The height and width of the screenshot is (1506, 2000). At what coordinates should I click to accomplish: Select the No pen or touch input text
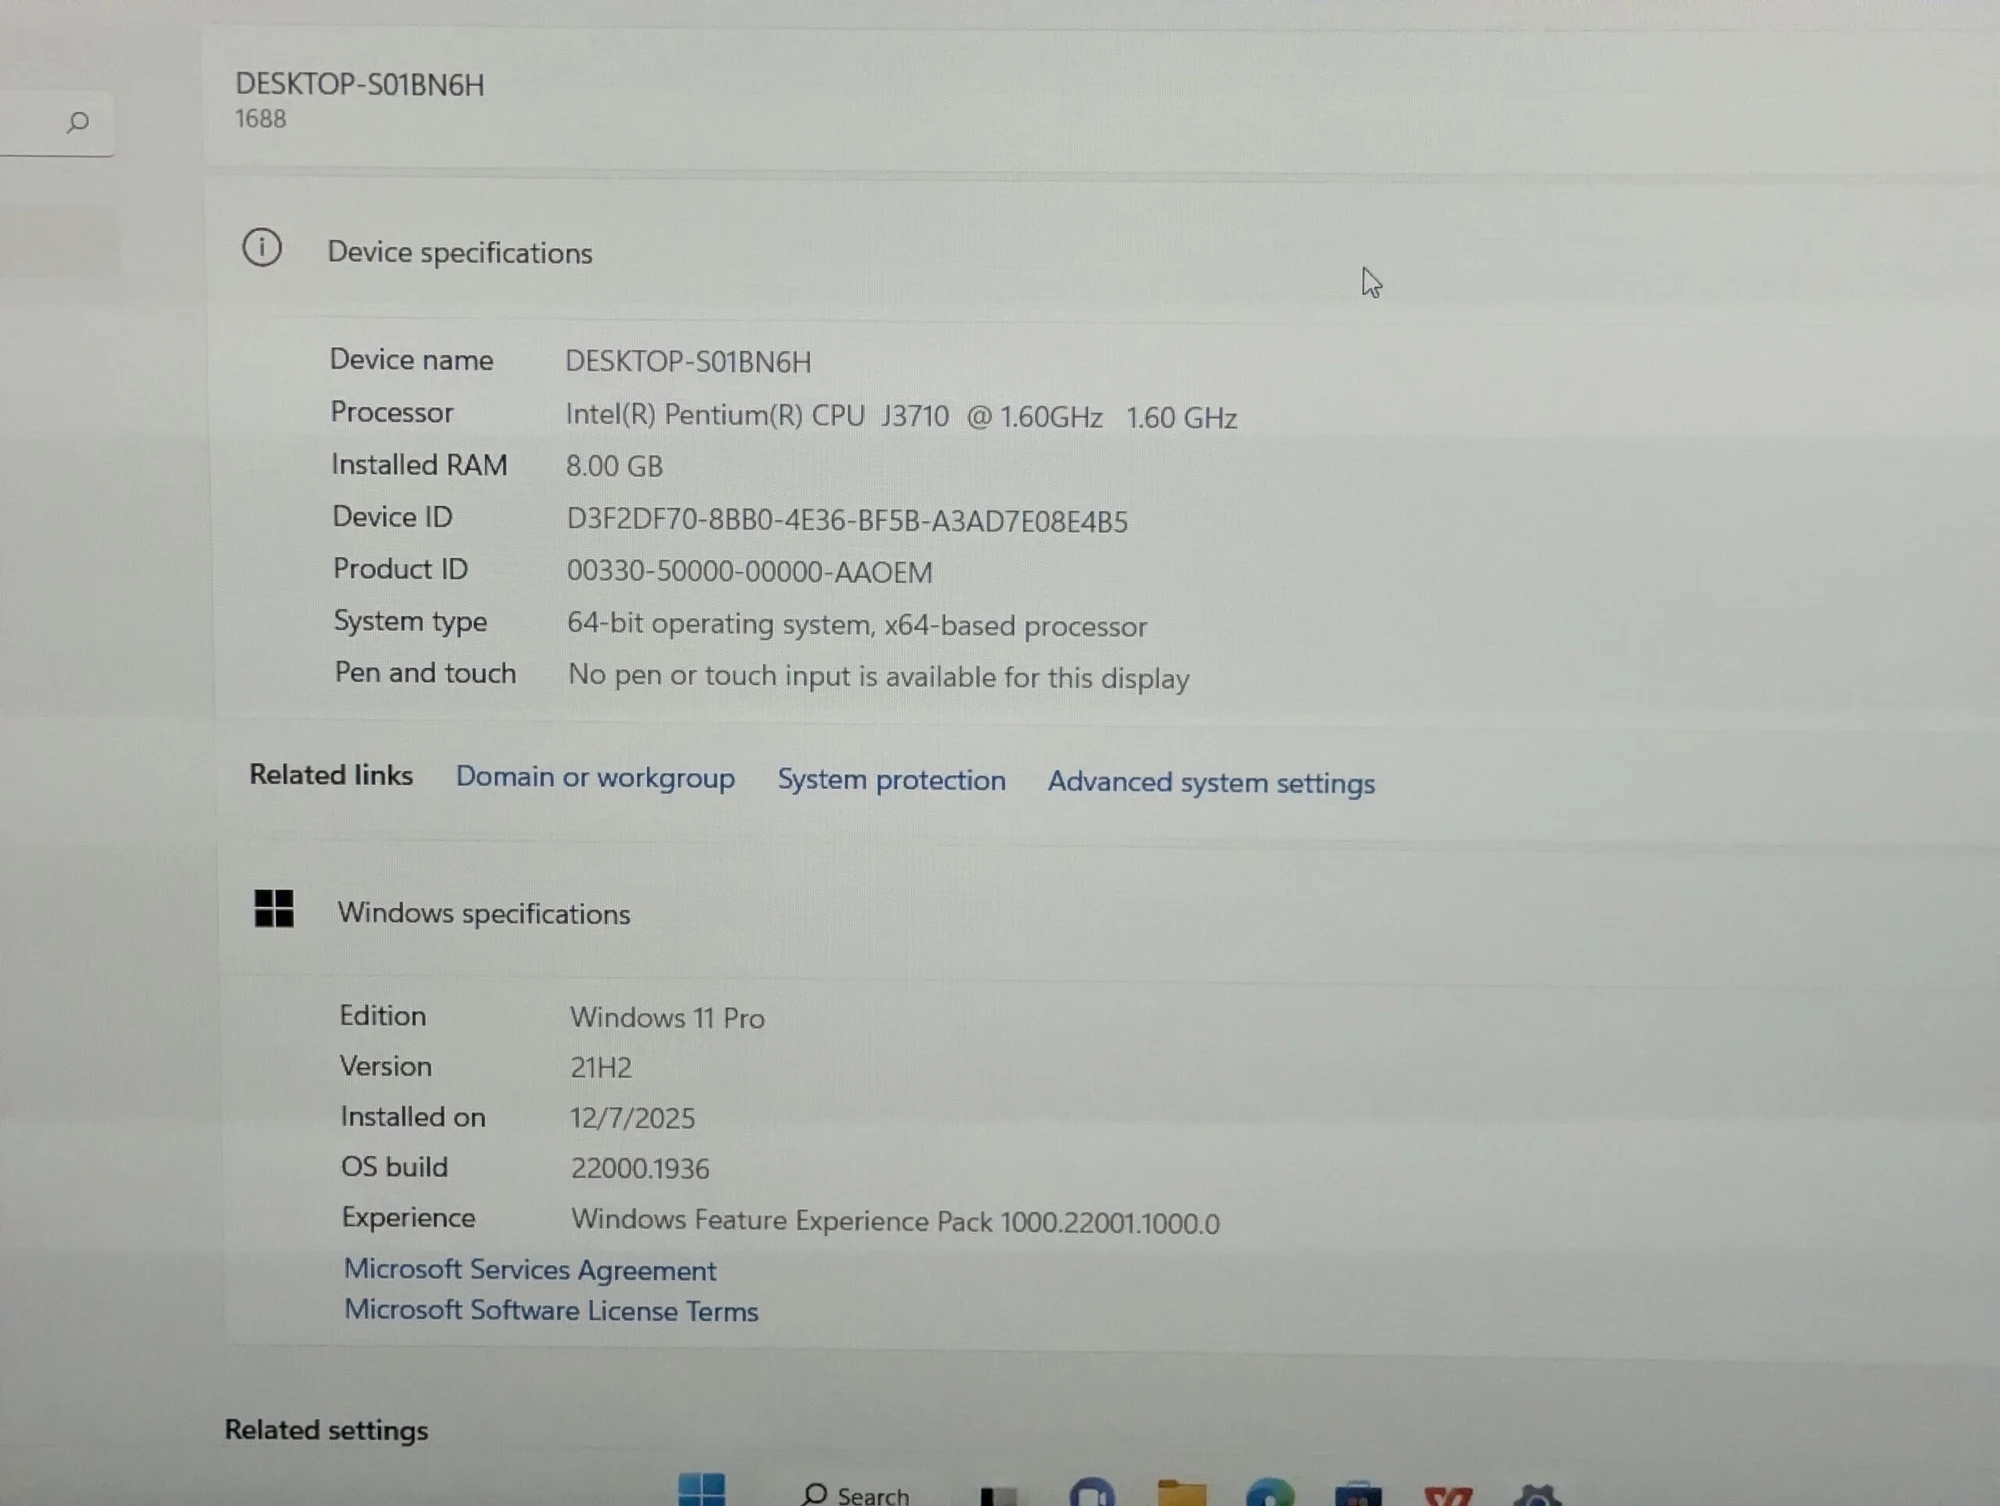pyautogui.click(x=879, y=677)
